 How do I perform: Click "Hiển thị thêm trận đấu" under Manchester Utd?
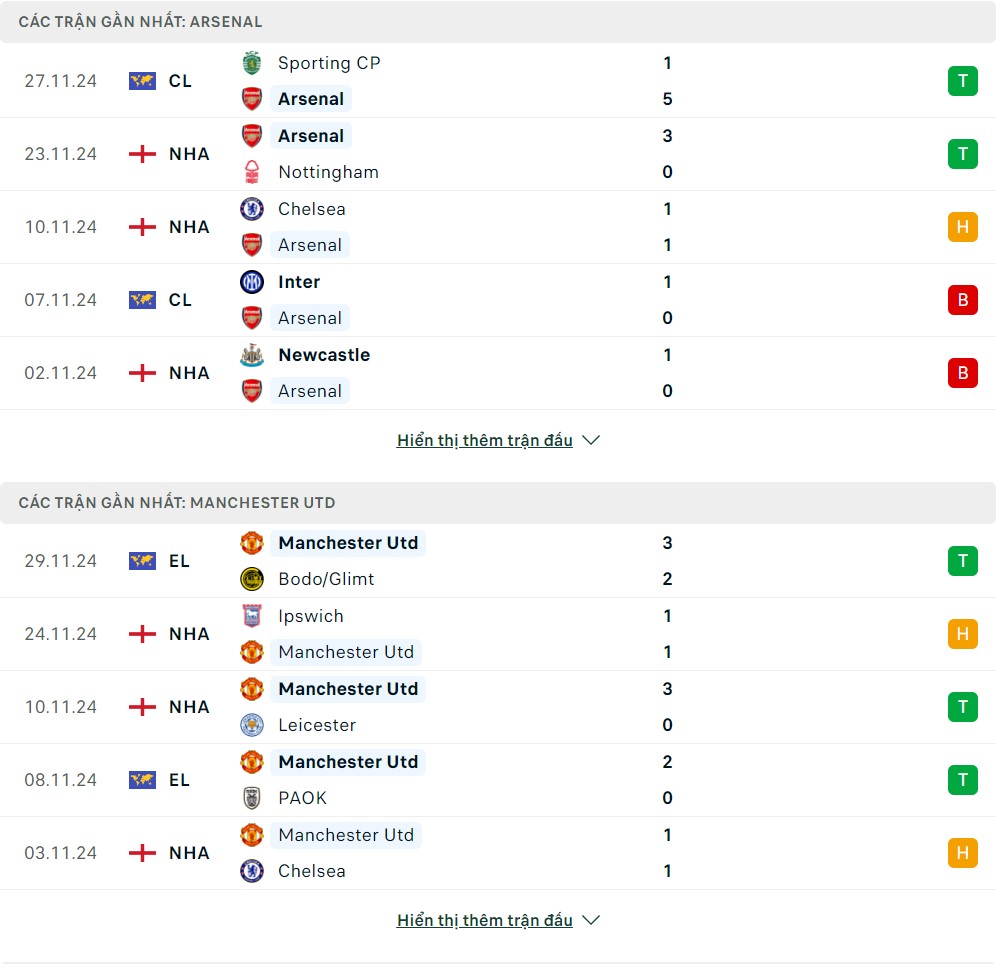[484, 920]
